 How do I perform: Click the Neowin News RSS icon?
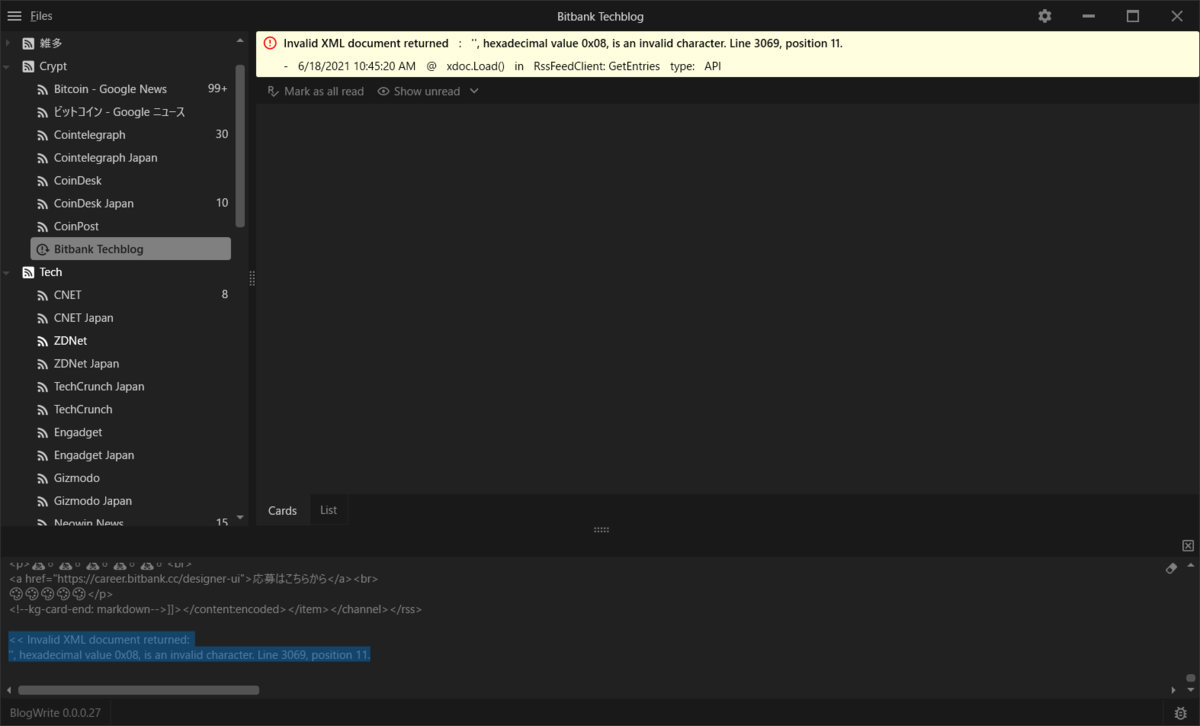tap(43, 522)
